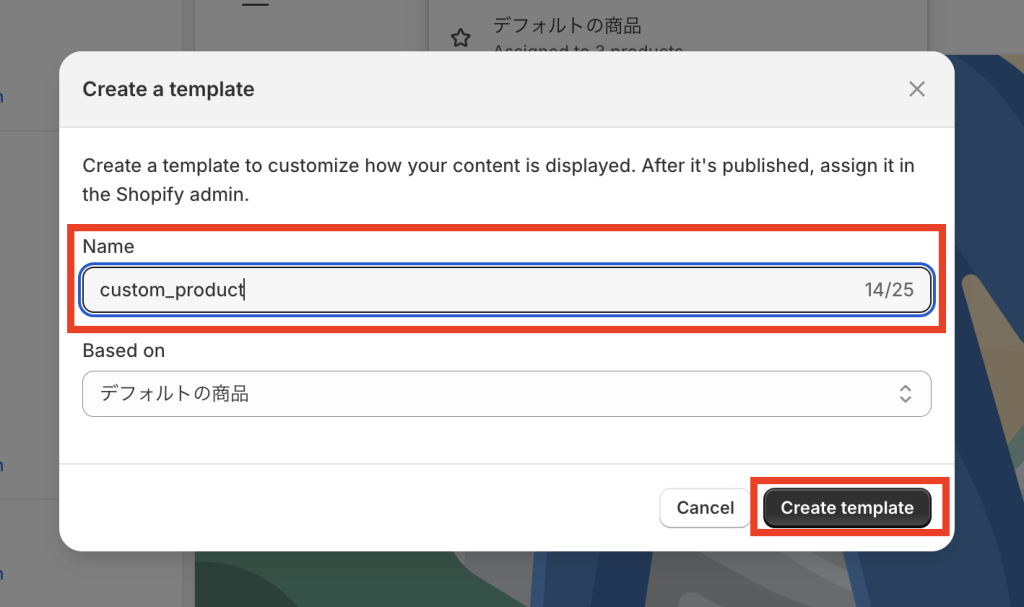Click the Based on label

(124, 351)
